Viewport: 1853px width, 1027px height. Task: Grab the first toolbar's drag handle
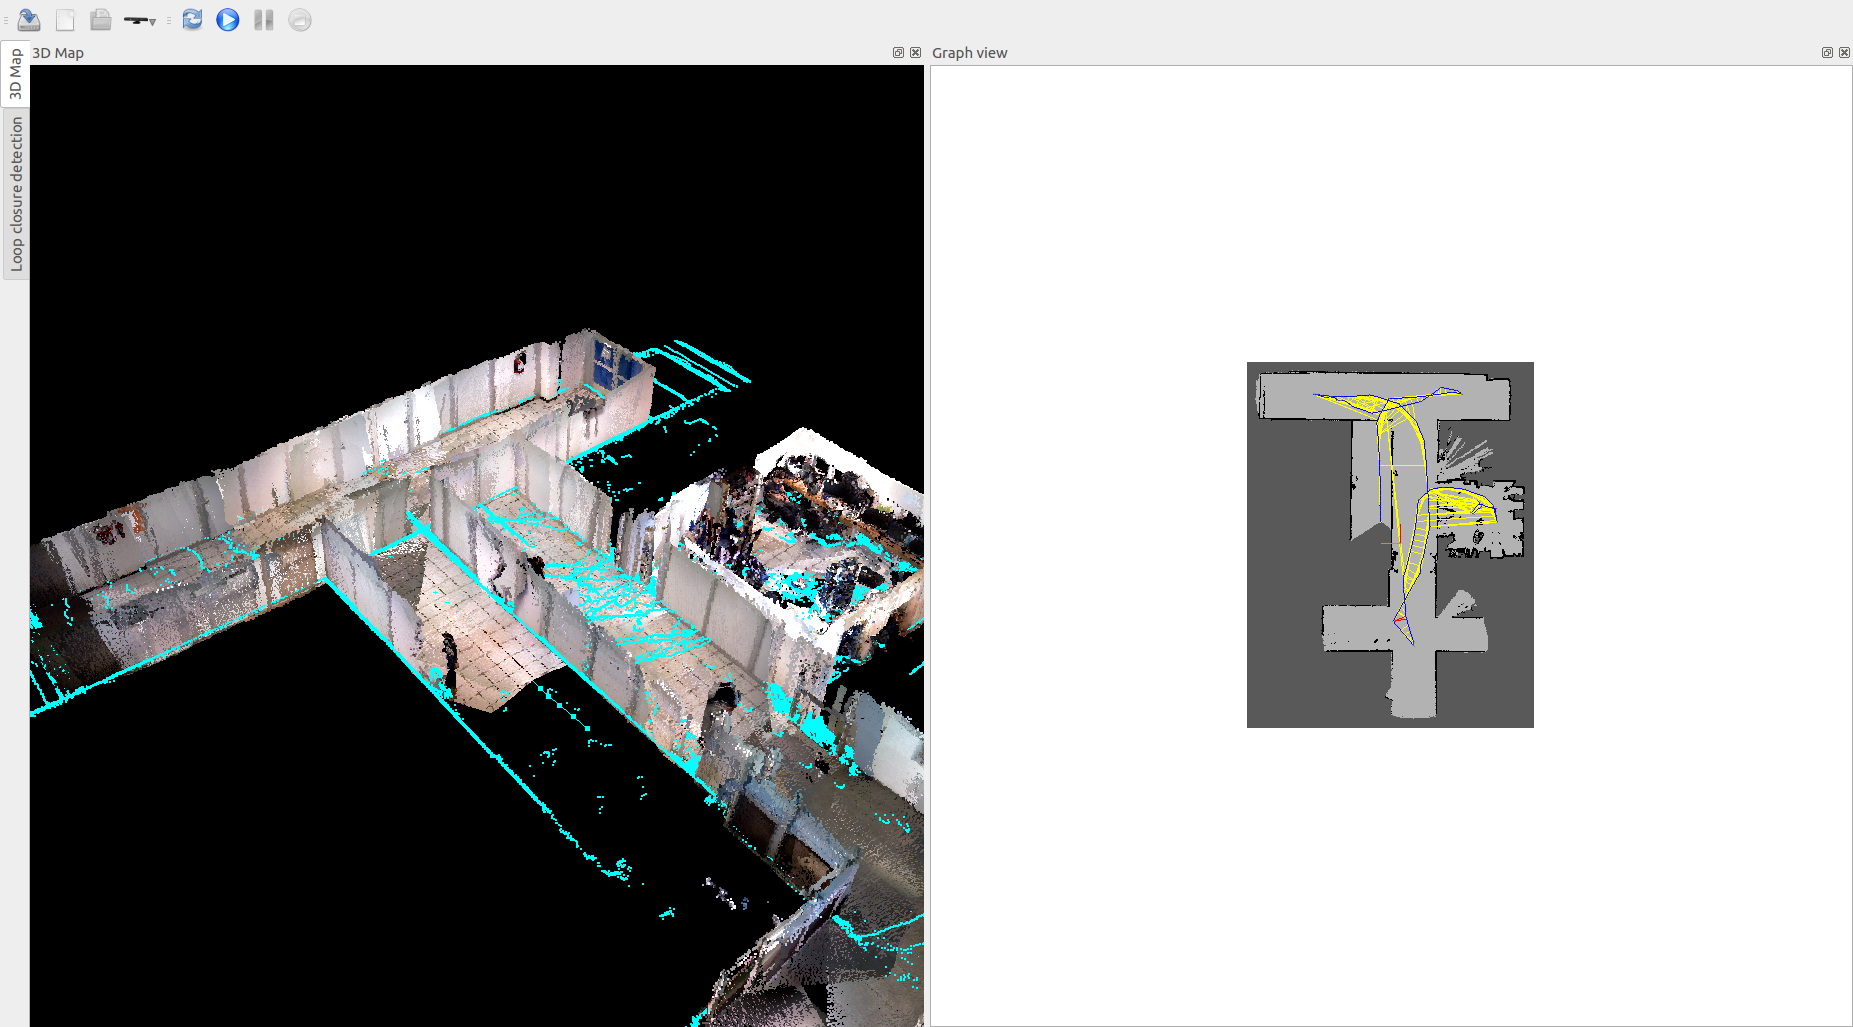coord(6,20)
